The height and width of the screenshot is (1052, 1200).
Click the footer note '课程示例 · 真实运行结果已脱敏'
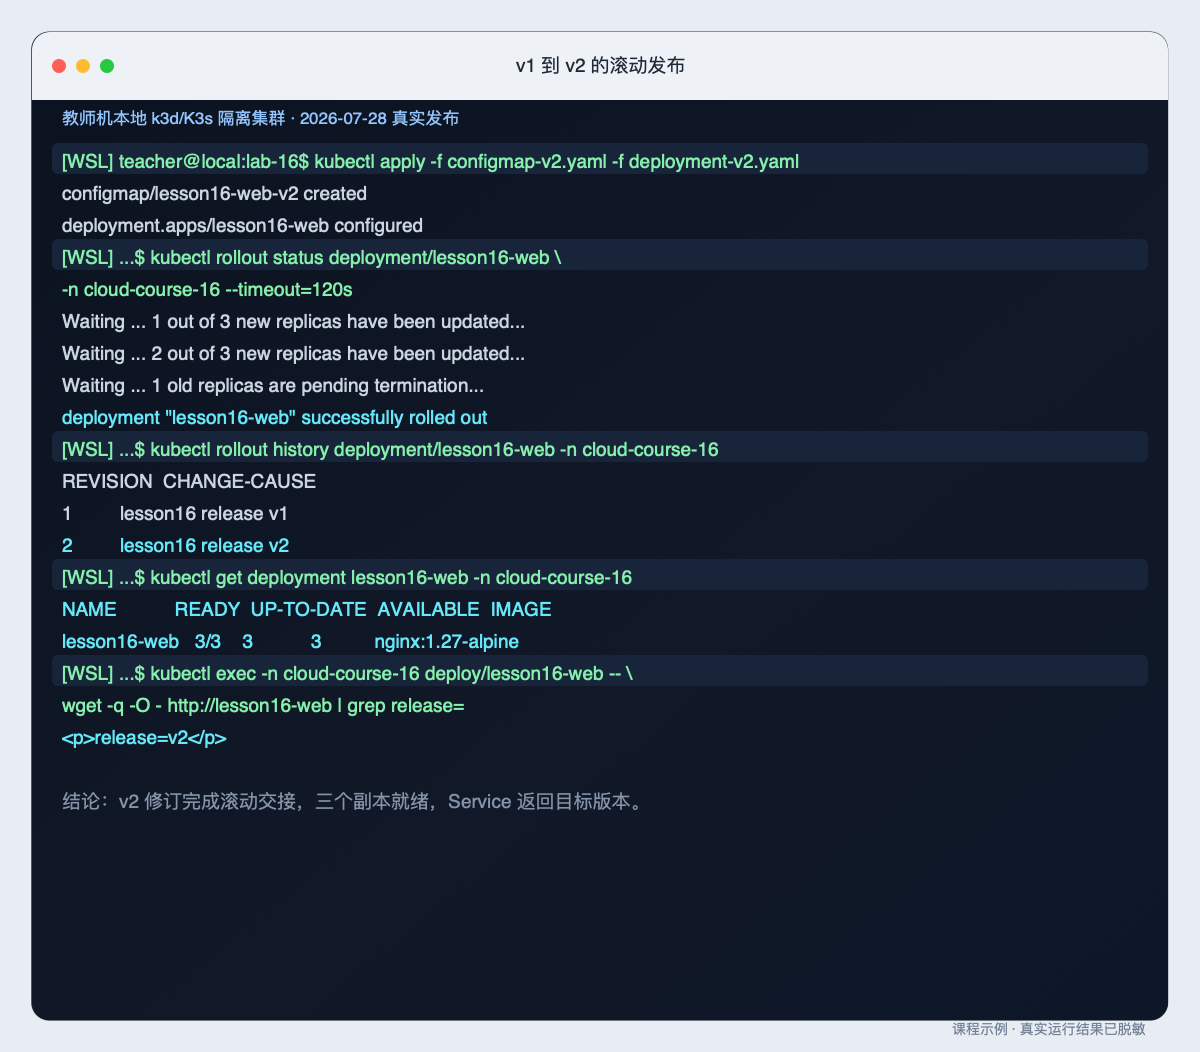(1049, 1028)
